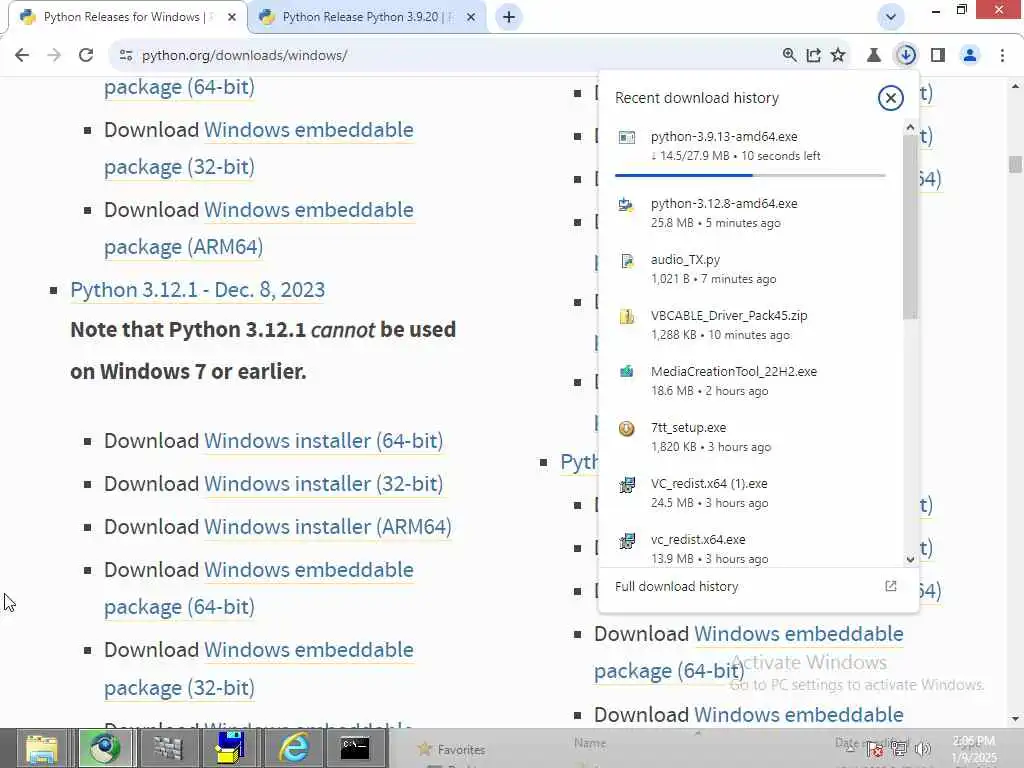Open audio_TX.py download entry
The width and height of the screenshot is (1024, 768).
[x=751, y=269]
